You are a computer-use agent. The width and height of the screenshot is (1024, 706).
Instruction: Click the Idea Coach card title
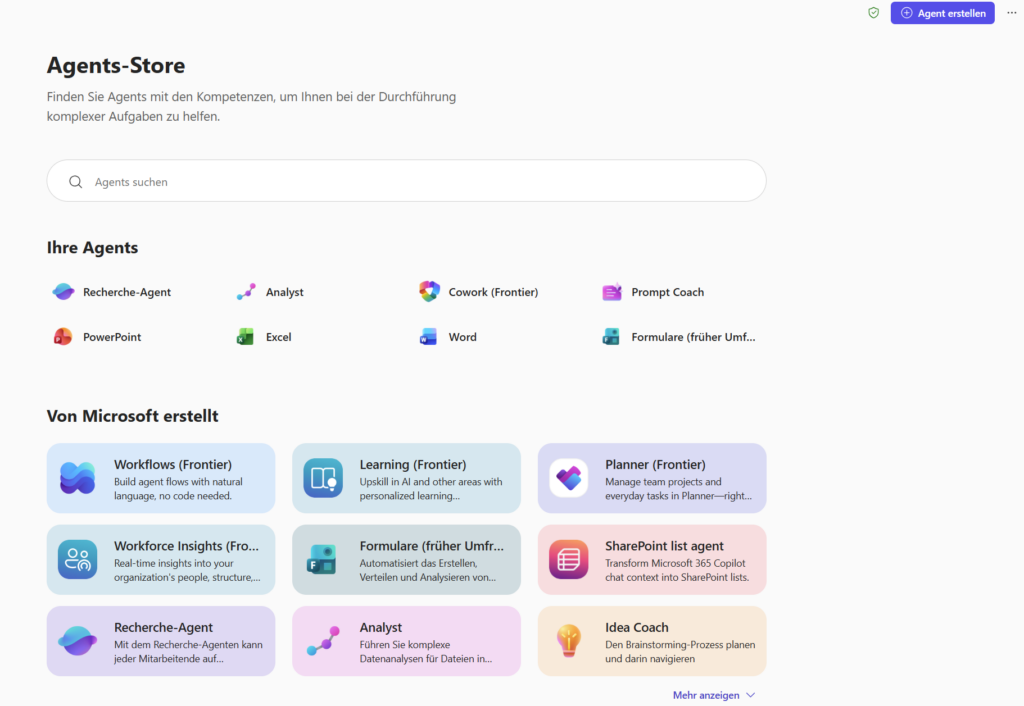(637, 628)
